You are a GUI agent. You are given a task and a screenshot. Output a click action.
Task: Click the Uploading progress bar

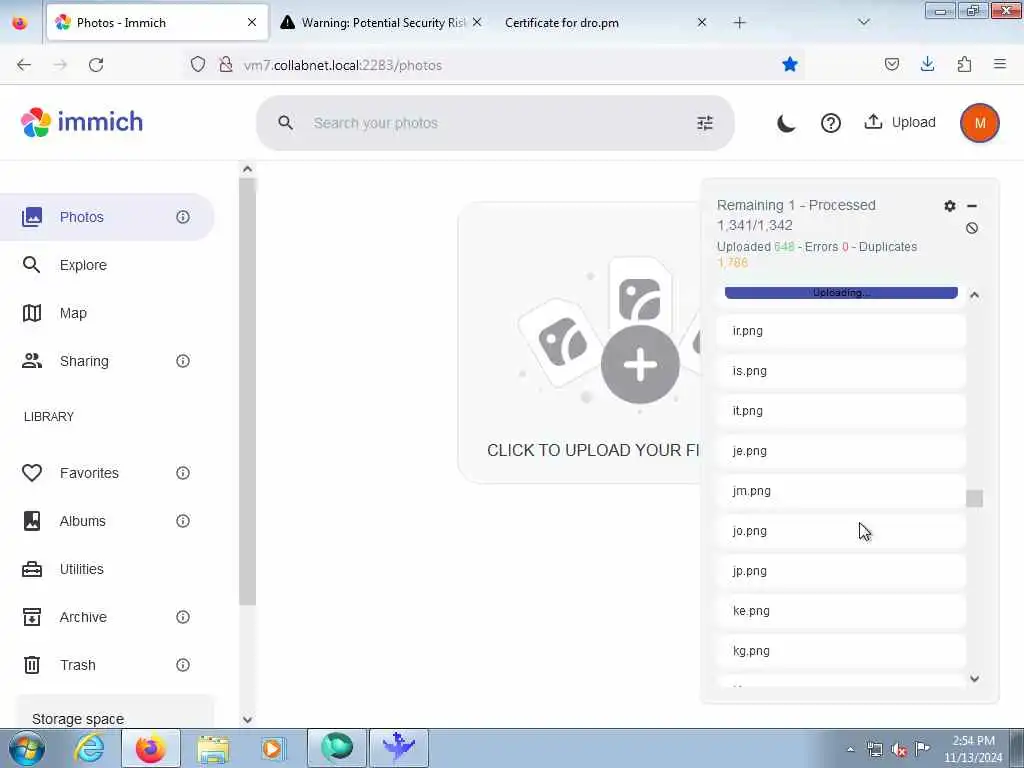tap(841, 293)
